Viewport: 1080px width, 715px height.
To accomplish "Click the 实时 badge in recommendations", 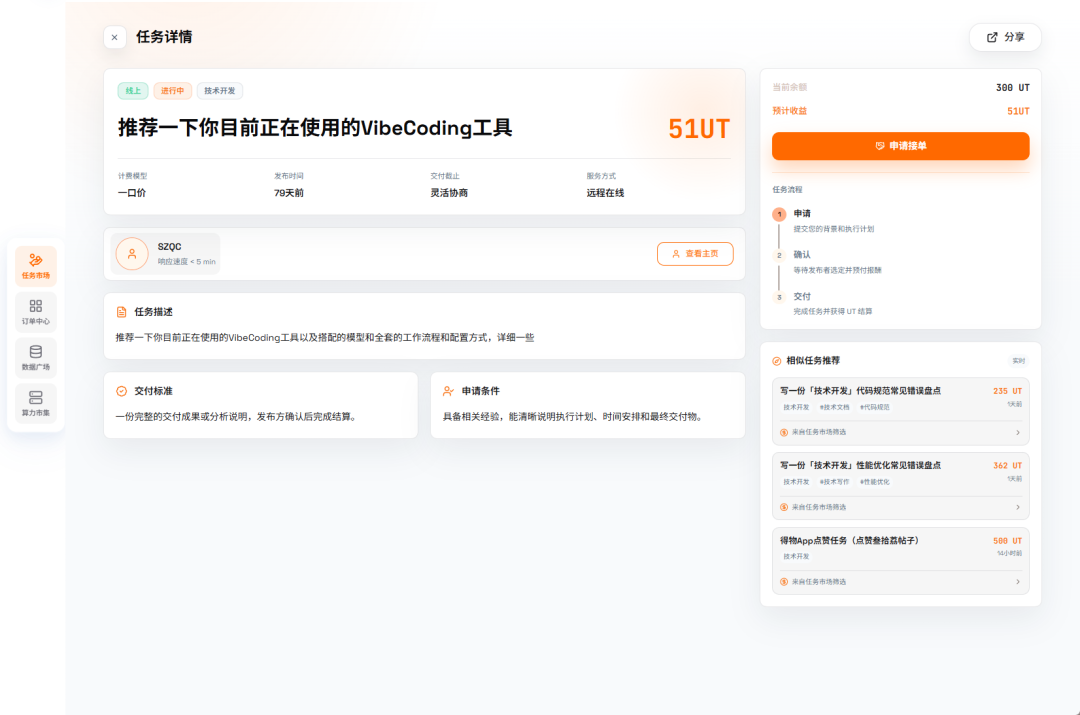I will pos(1018,361).
